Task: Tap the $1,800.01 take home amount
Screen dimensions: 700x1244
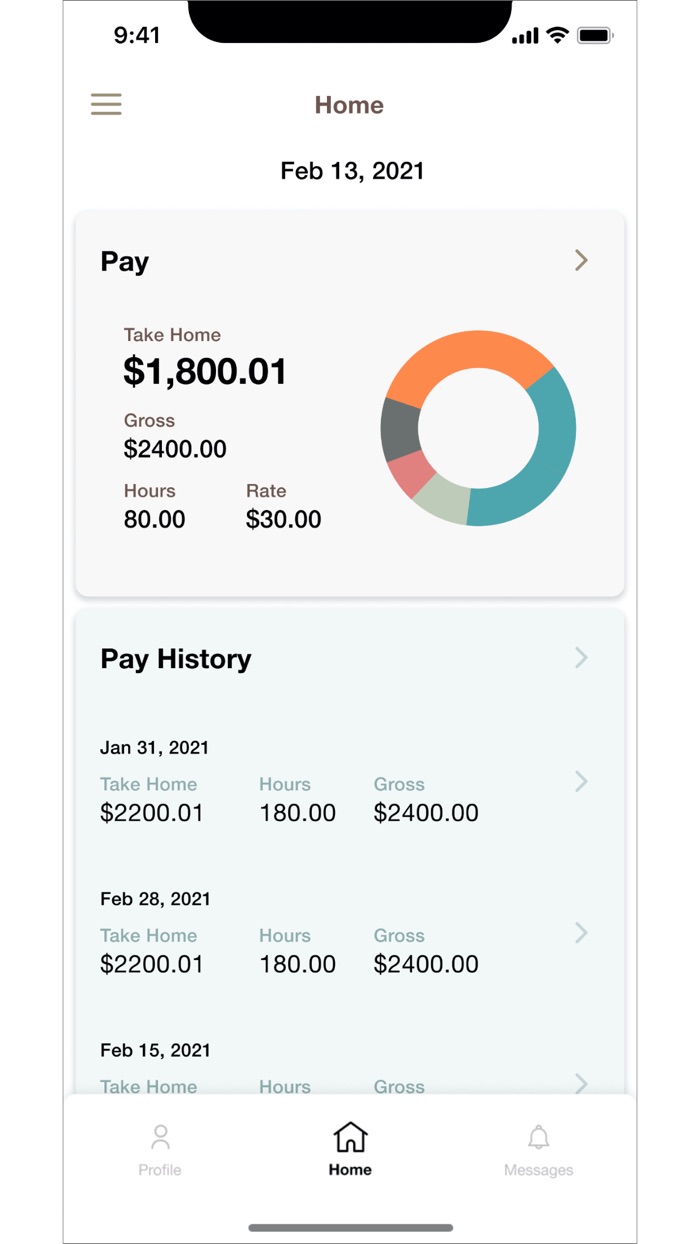Action: (x=205, y=372)
